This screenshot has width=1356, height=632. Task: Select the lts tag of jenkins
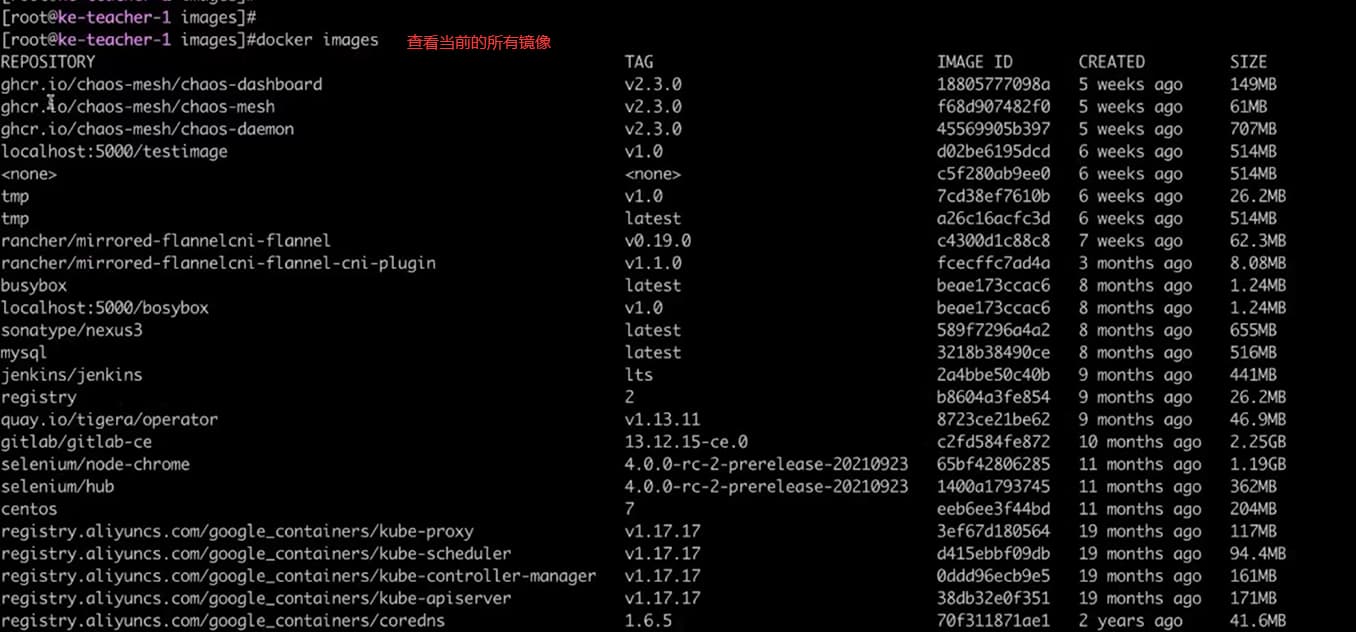coord(639,375)
